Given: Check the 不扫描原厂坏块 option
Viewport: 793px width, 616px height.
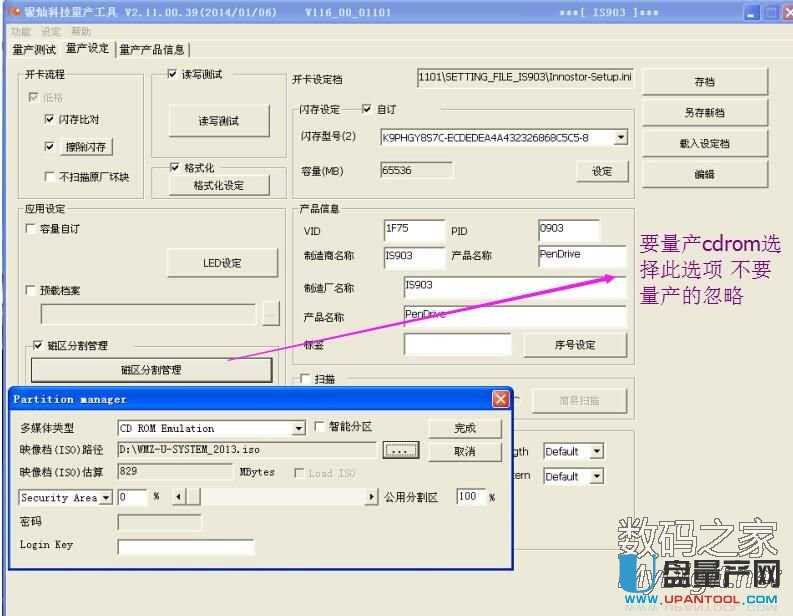Looking at the screenshot, I should coord(50,177).
